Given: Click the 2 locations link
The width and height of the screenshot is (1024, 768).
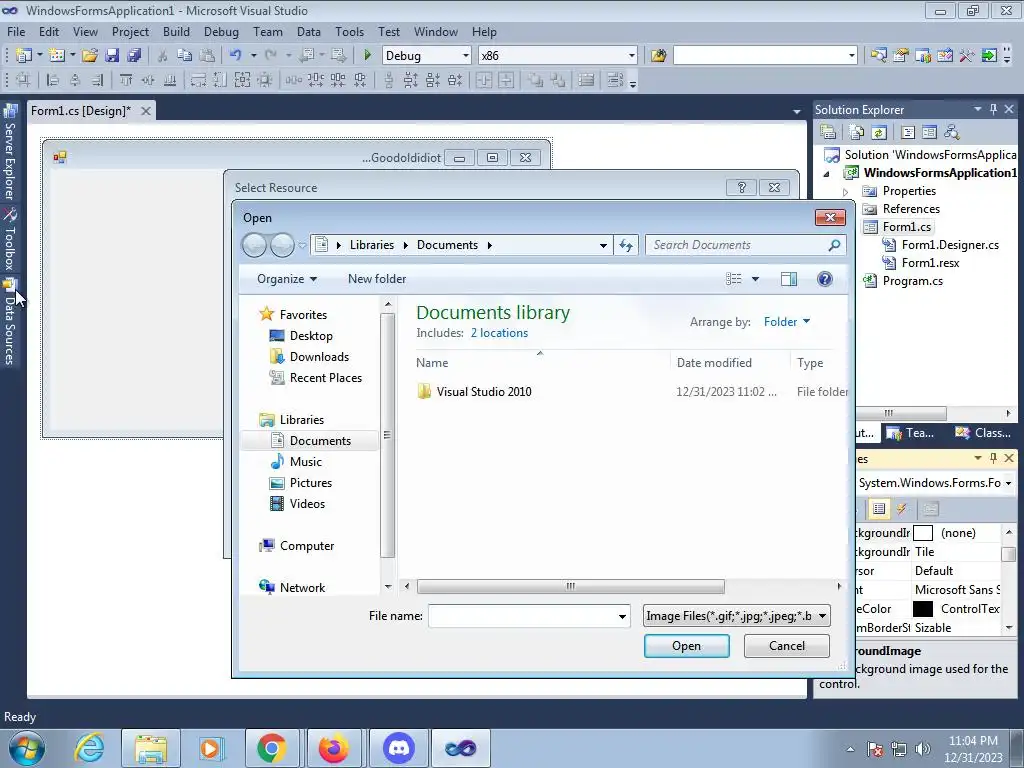Looking at the screenshot, I should point(499,333).
